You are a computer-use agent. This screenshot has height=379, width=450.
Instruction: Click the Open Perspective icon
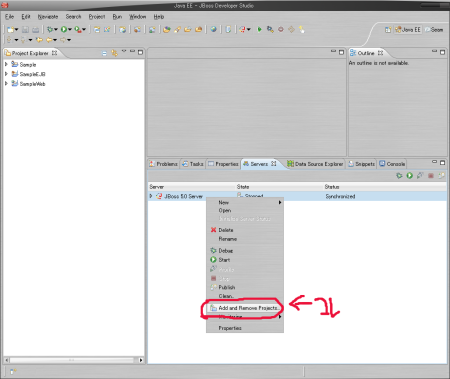coord(388,30)
